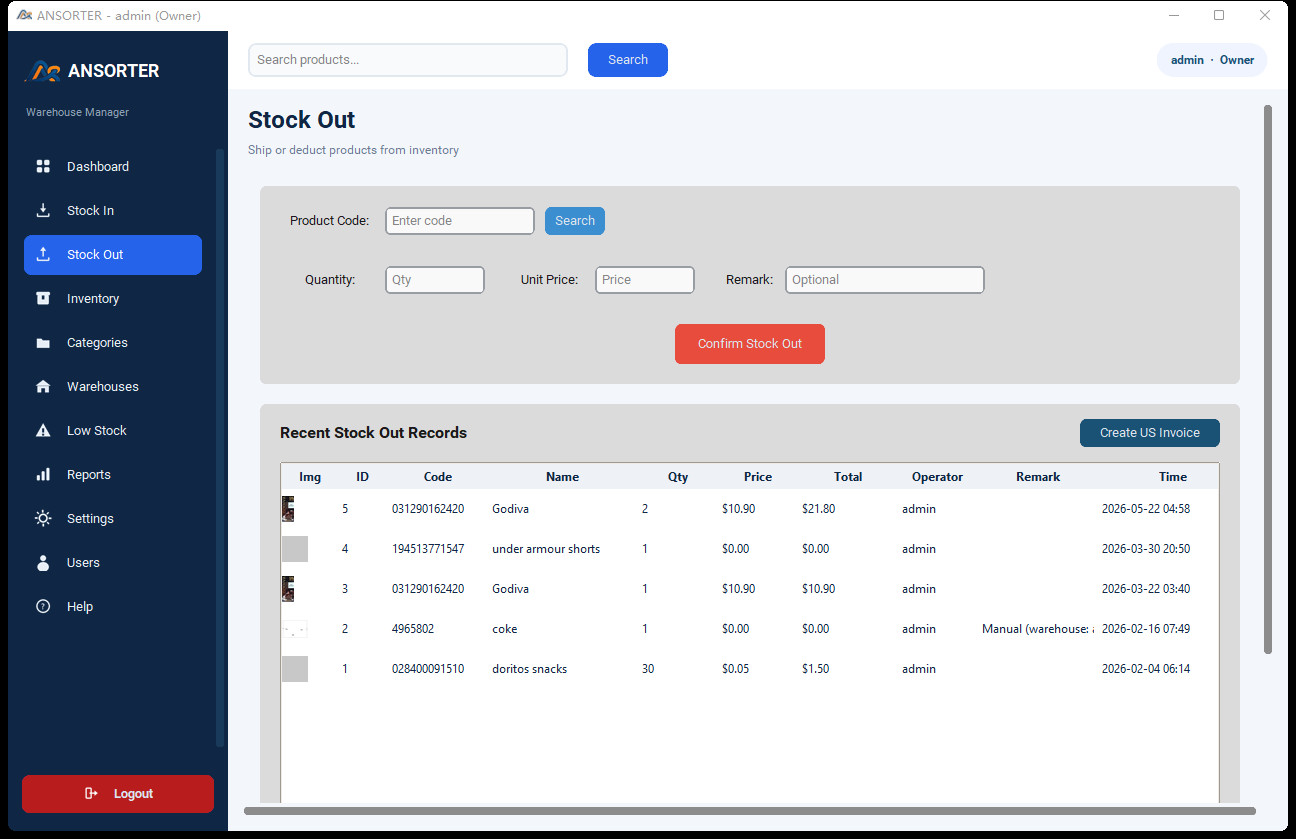Click the ANSORTER title bar app icon
The height and width of the screenshot is (839, 1296).
(24, 15)
